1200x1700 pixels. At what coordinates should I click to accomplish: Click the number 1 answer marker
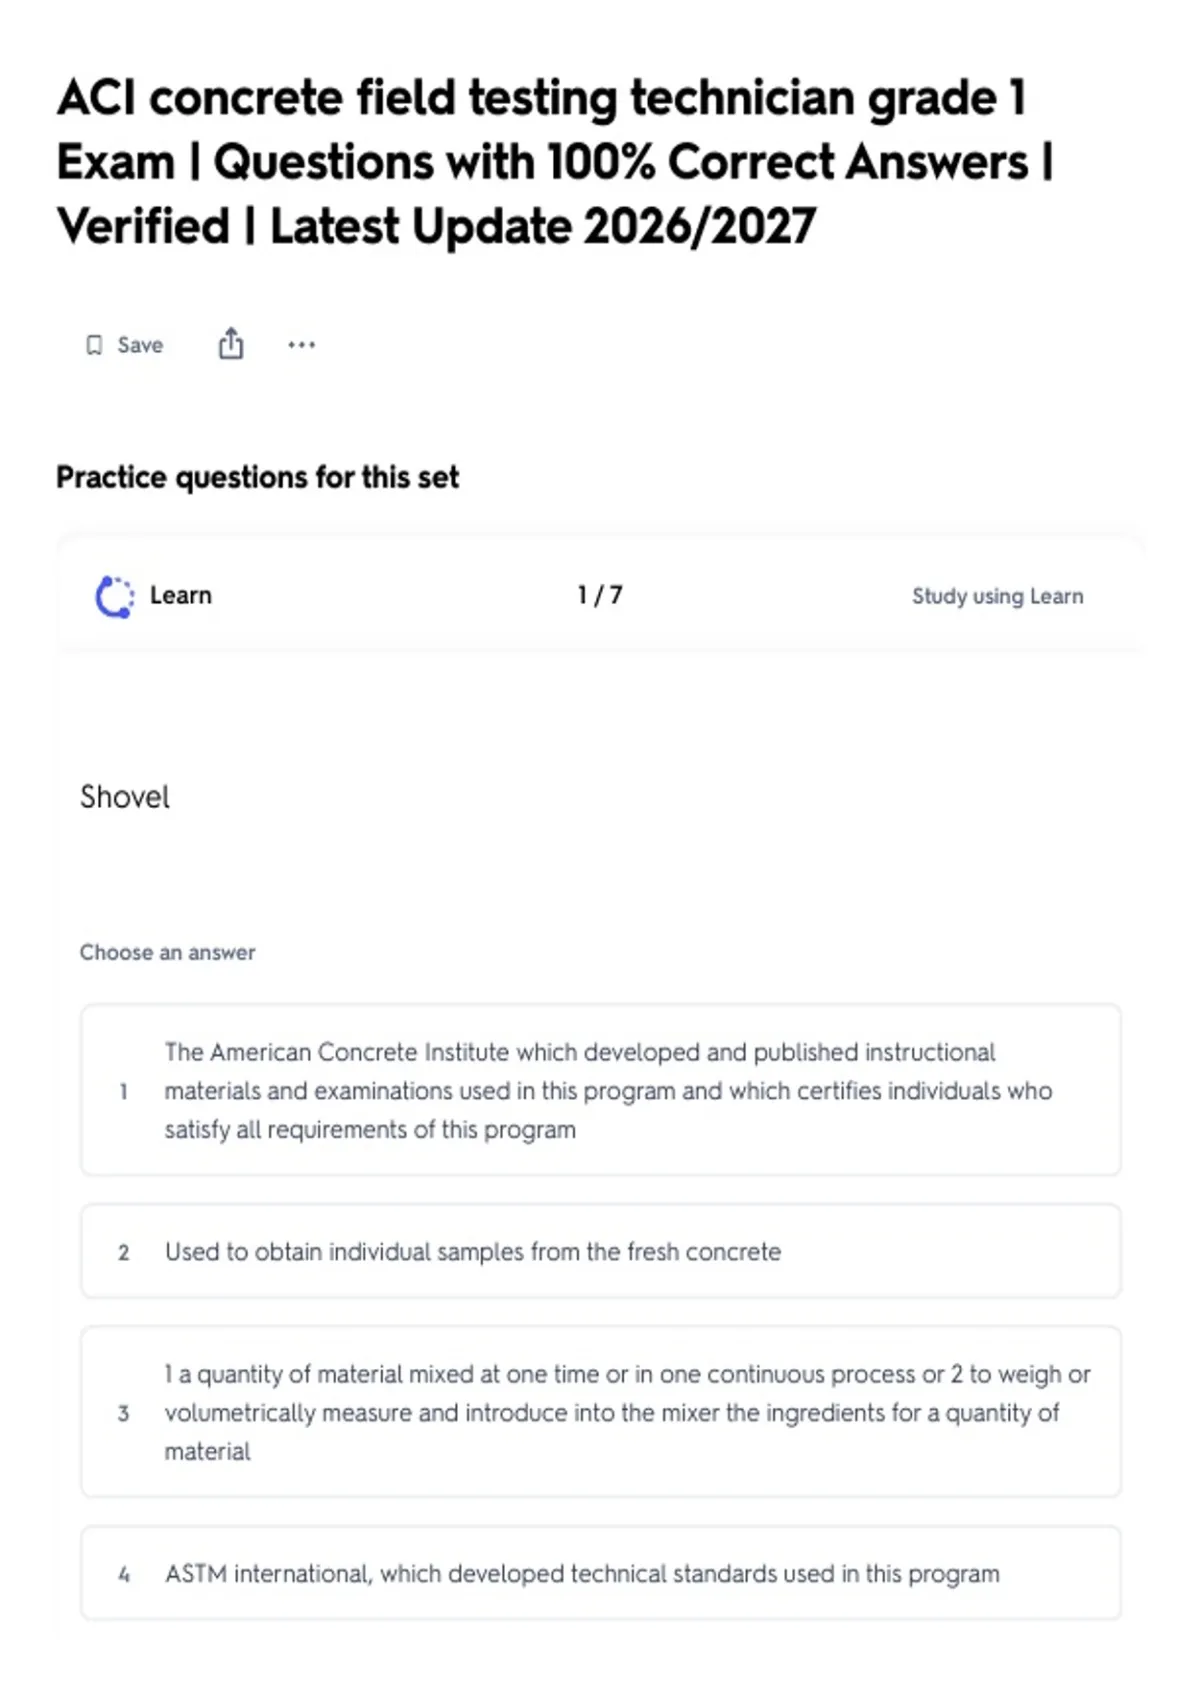coord(123,1091)
